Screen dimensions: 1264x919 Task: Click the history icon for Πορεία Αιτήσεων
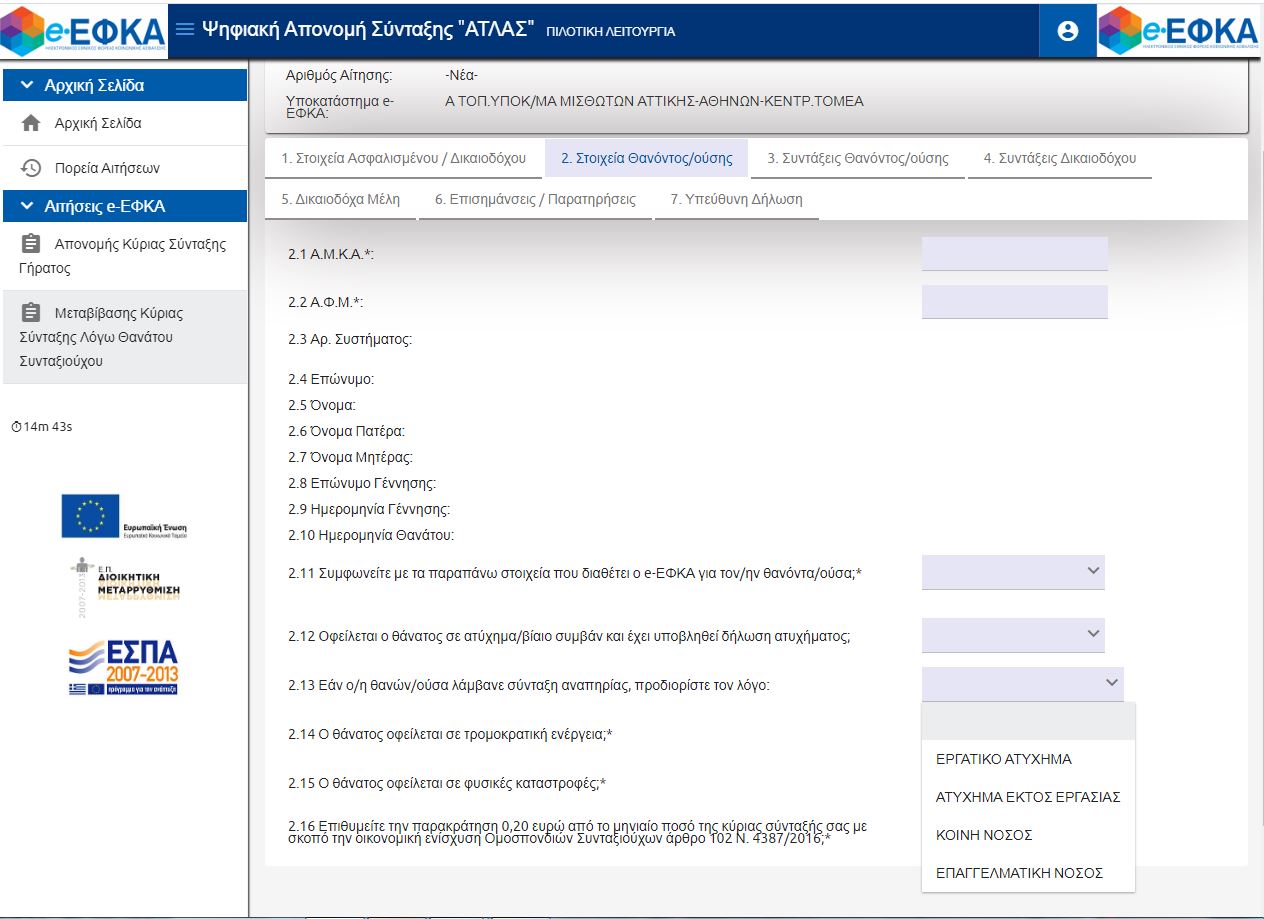[x=31, y=168]
